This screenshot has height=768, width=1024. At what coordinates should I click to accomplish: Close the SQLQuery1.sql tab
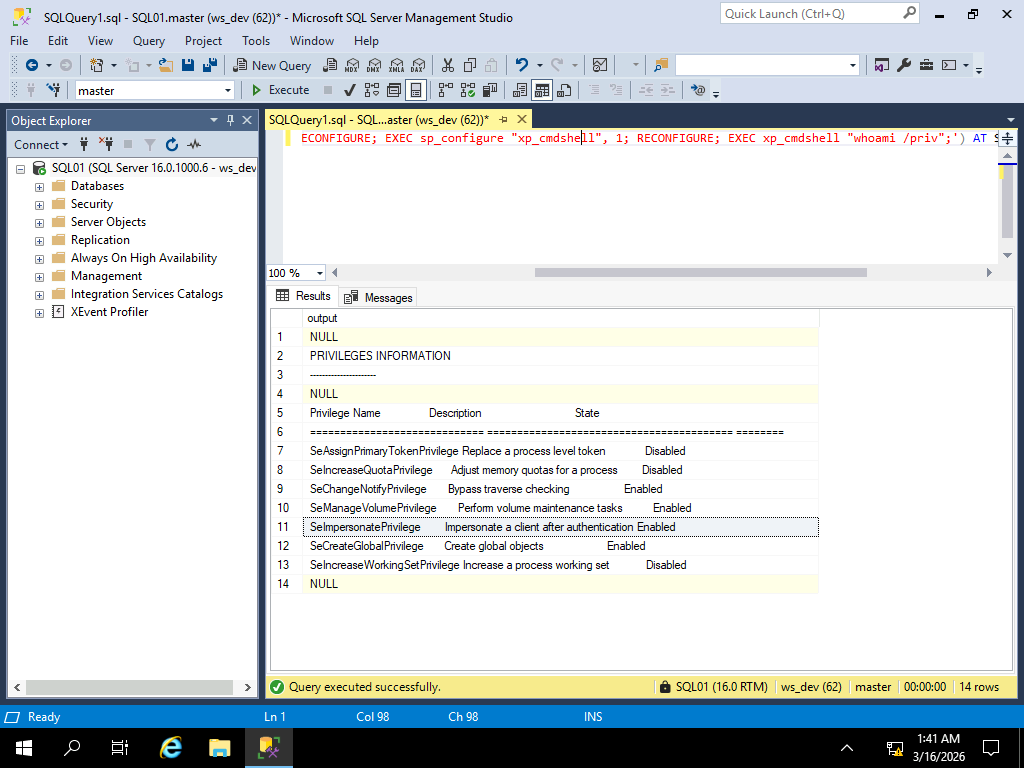(522, 119)
